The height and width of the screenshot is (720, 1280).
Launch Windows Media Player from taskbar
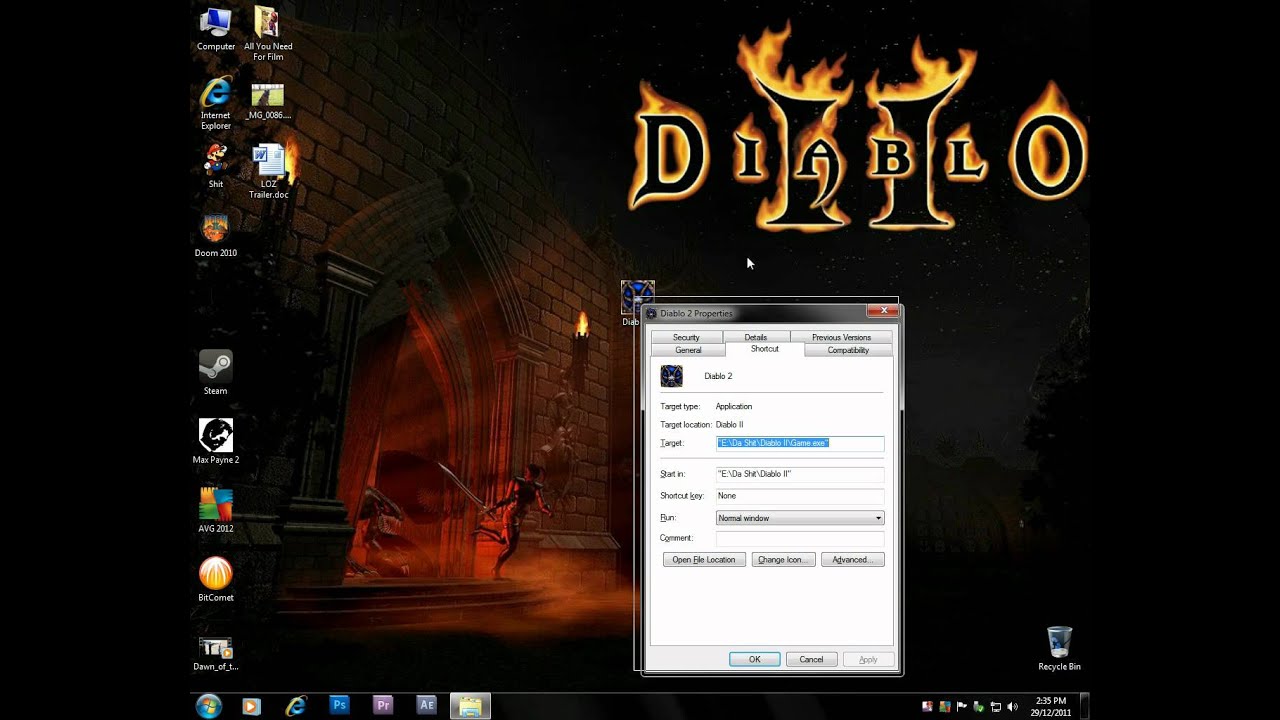(251, 706)
